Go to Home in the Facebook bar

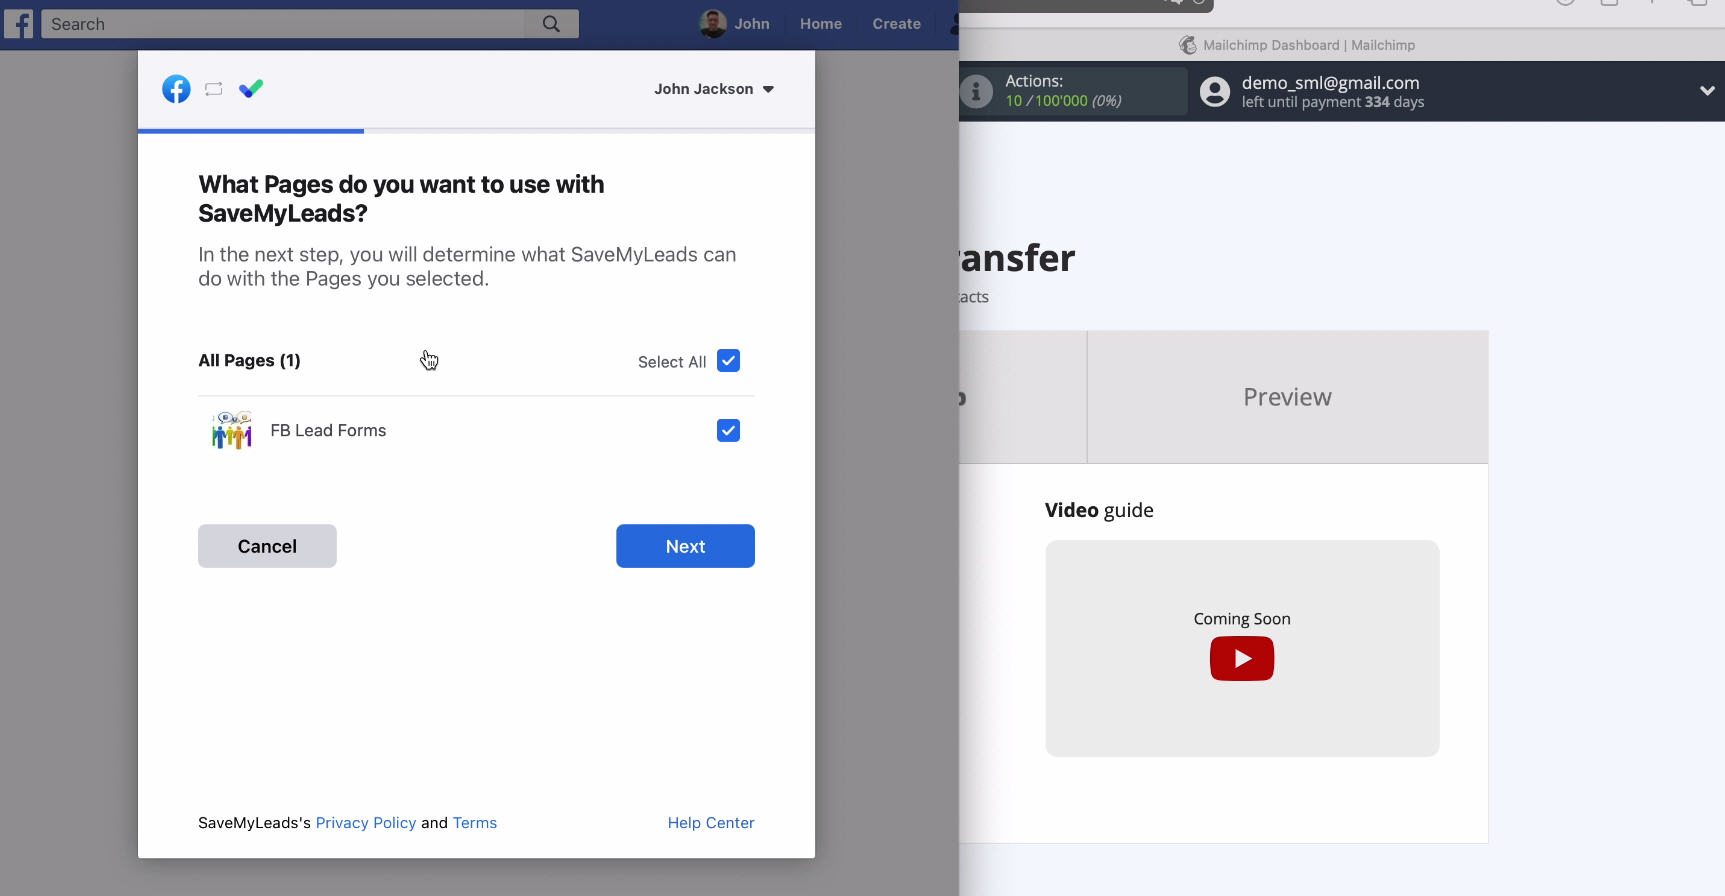click(x=820, y=24)
